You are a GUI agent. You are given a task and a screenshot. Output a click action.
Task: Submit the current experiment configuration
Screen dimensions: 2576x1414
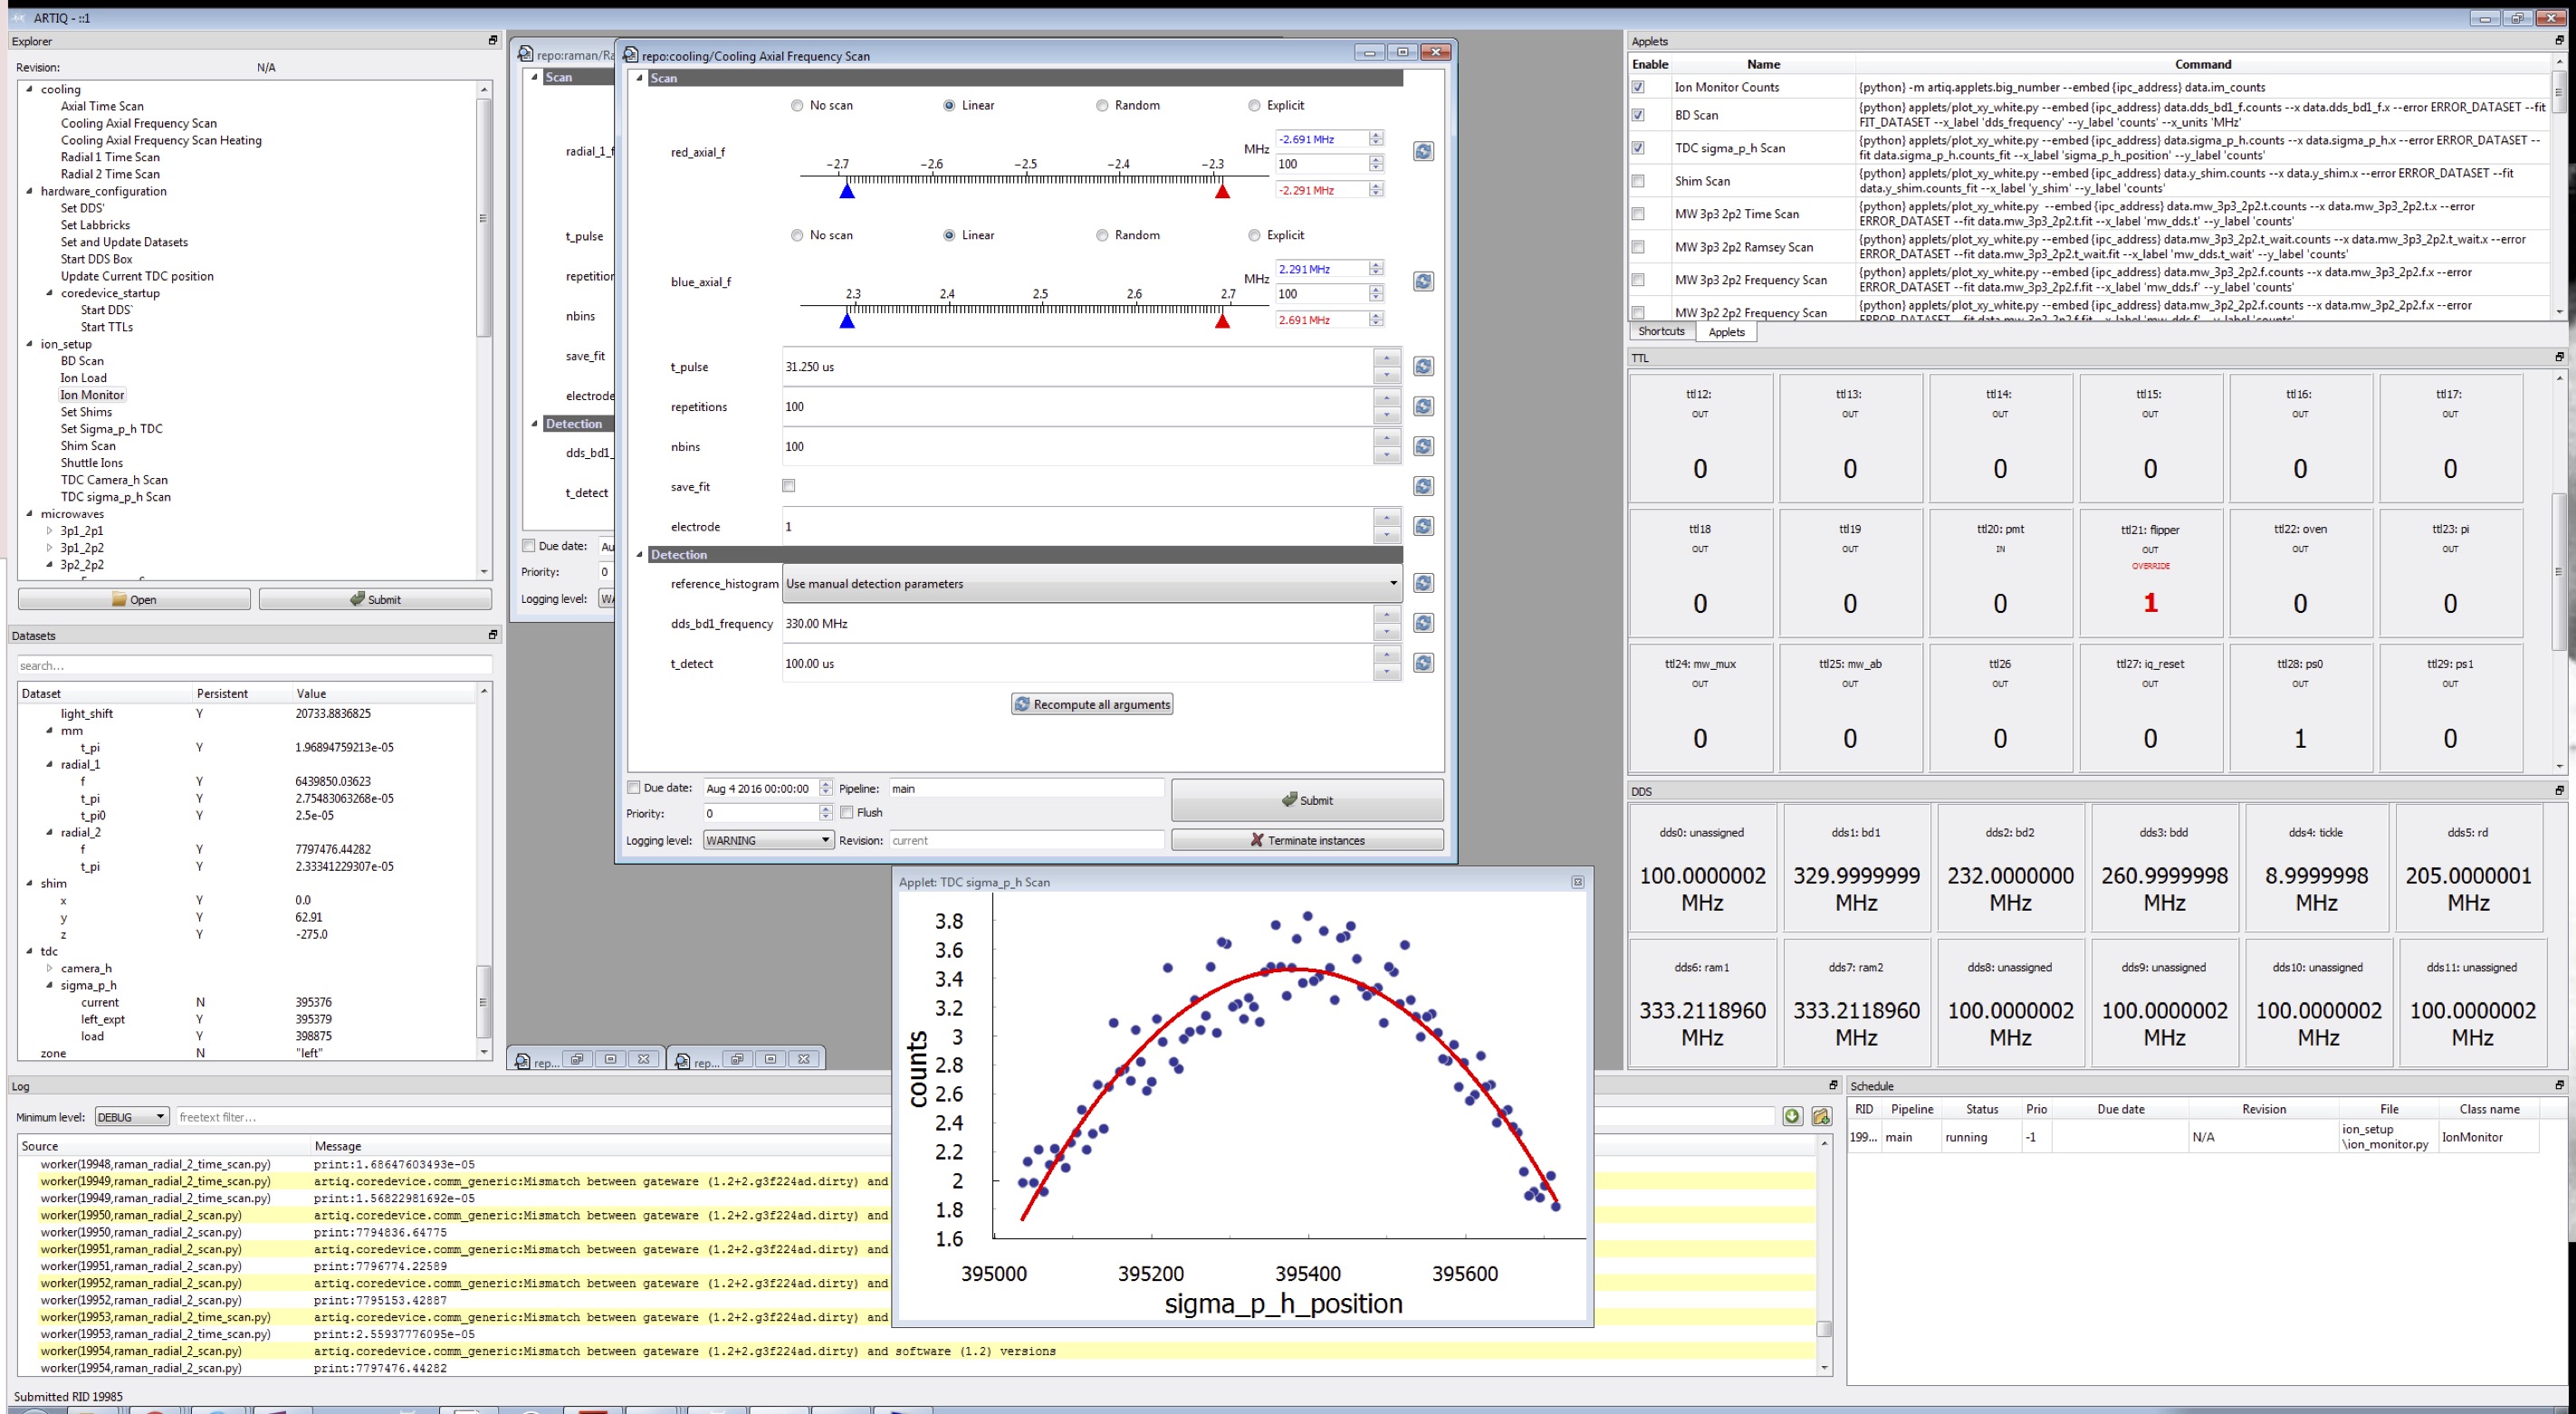pos(1307,799)
